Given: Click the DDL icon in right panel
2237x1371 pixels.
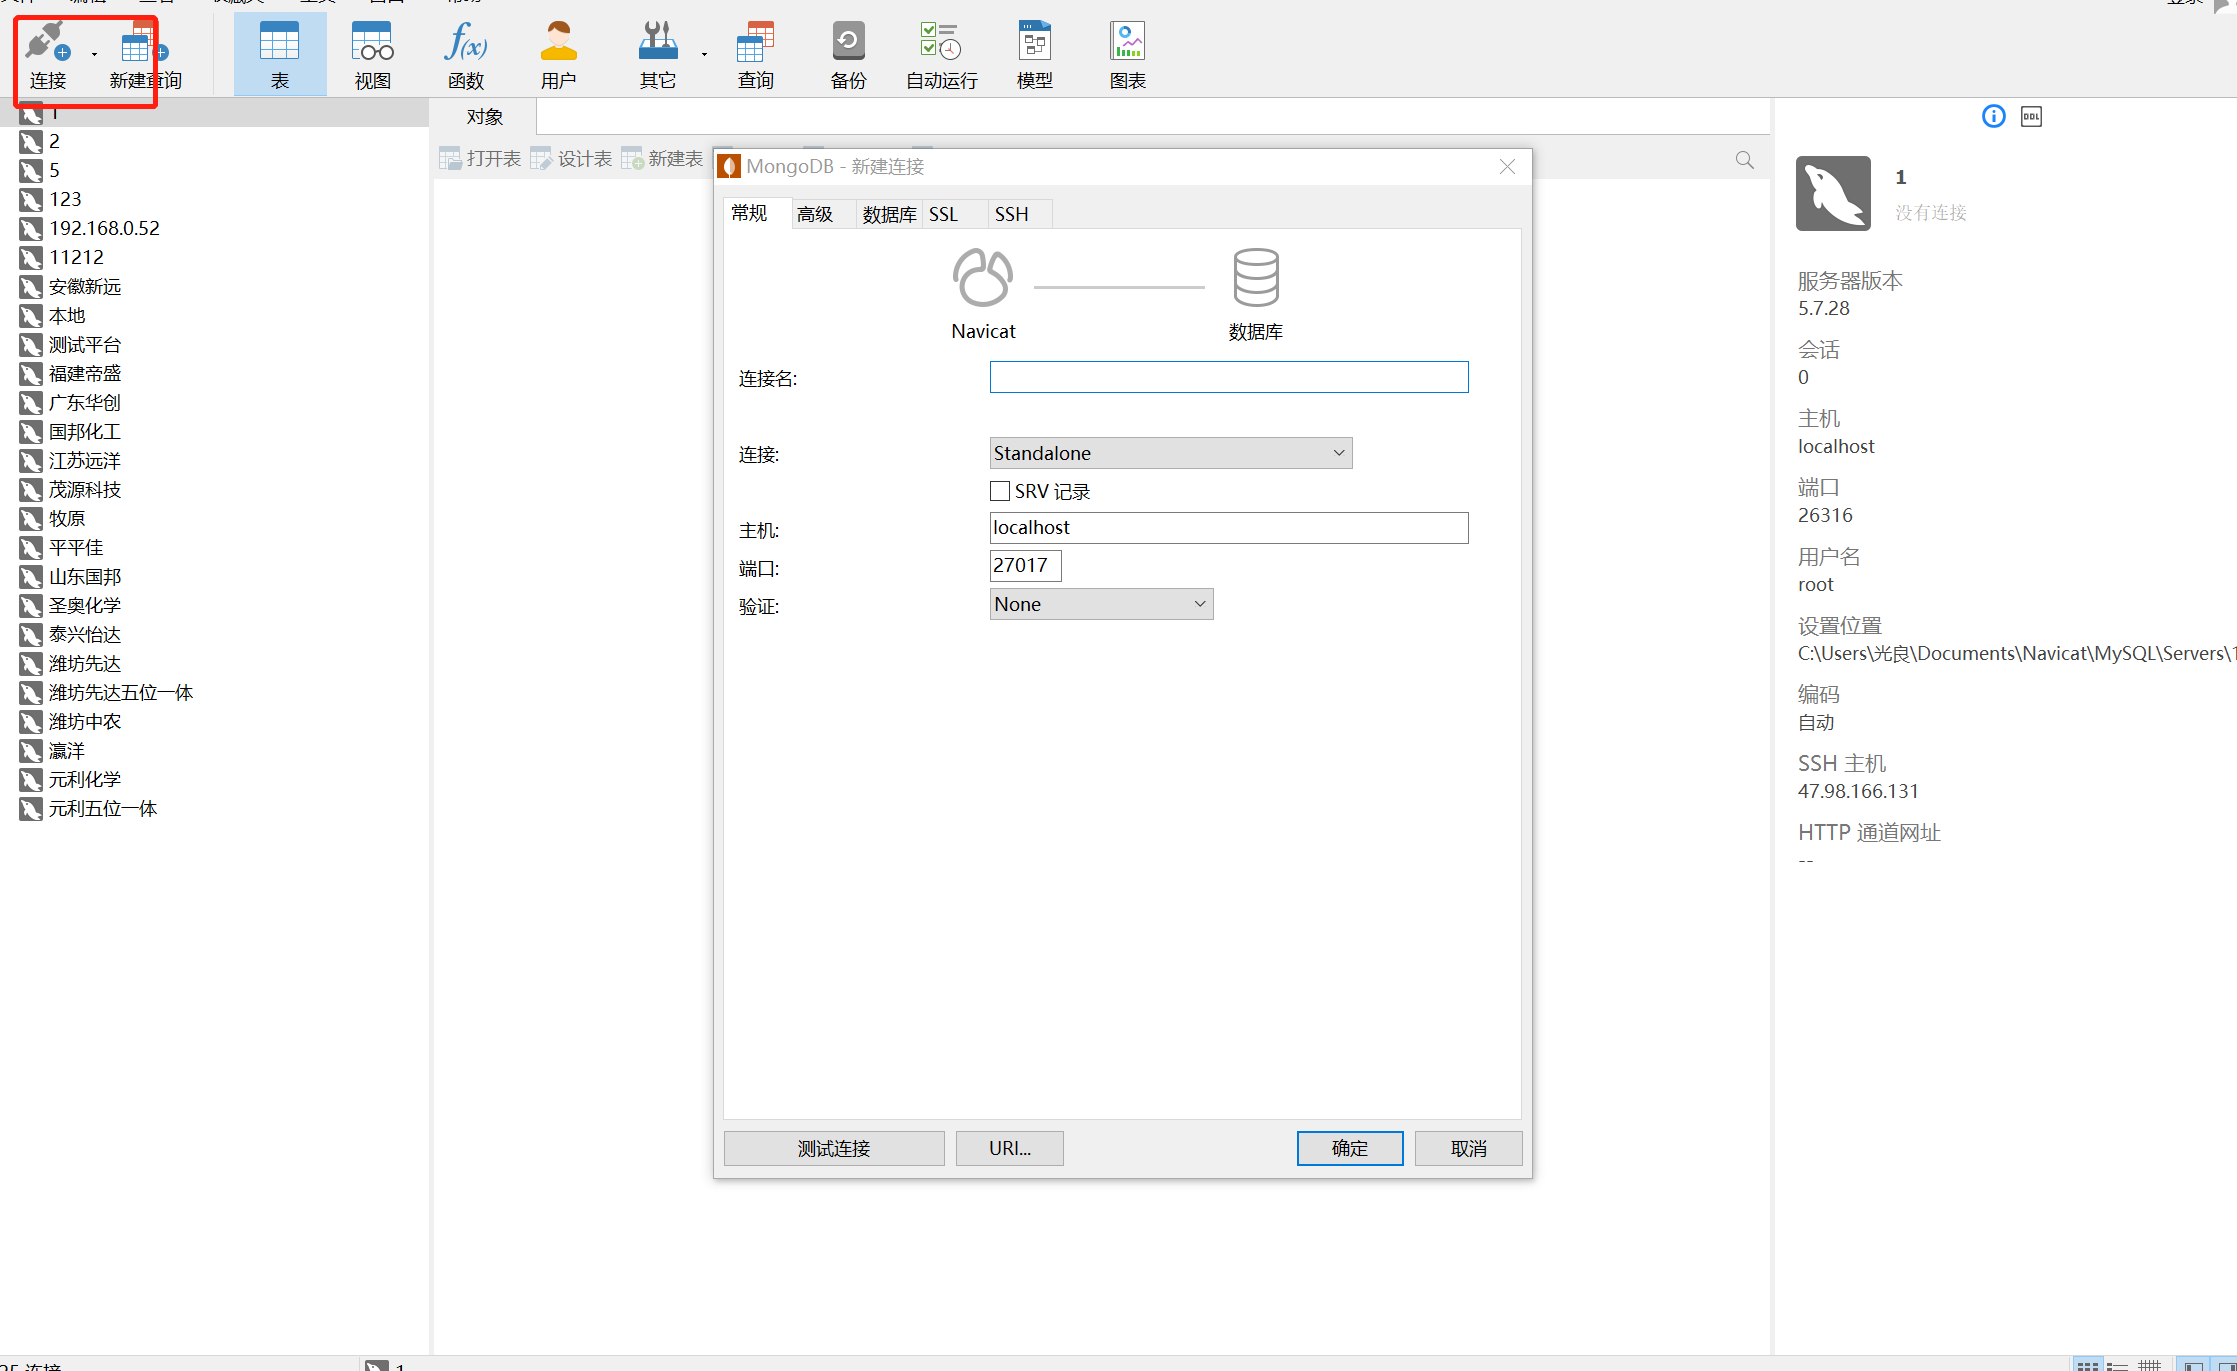Looking at the screenshot, I should click(x=2032, y=117).
